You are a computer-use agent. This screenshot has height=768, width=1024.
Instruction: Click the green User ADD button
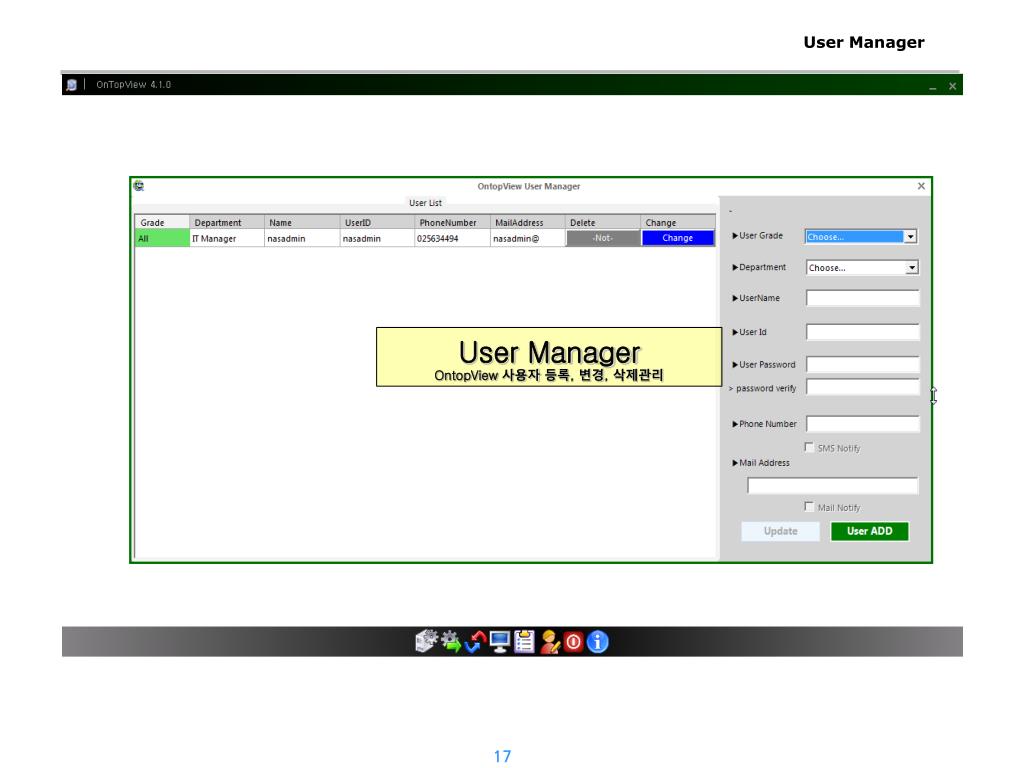(x=870, y=532)
